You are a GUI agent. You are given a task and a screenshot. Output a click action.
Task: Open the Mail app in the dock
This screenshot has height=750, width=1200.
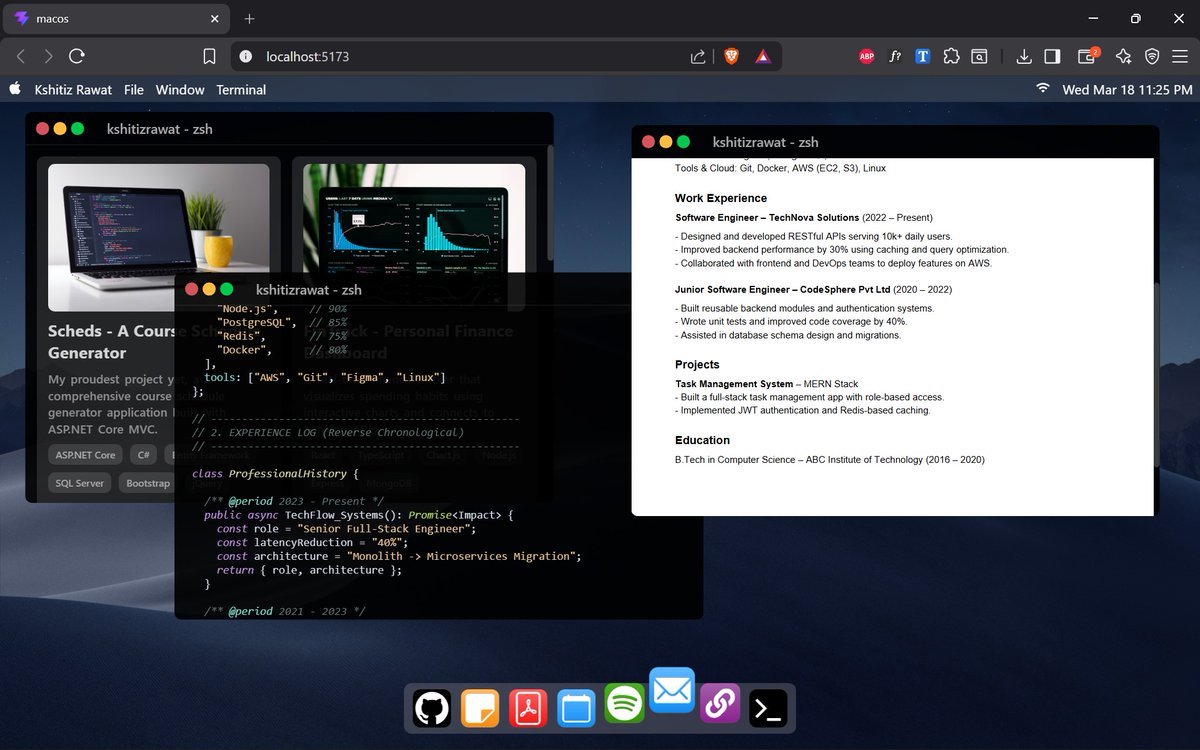672,690
